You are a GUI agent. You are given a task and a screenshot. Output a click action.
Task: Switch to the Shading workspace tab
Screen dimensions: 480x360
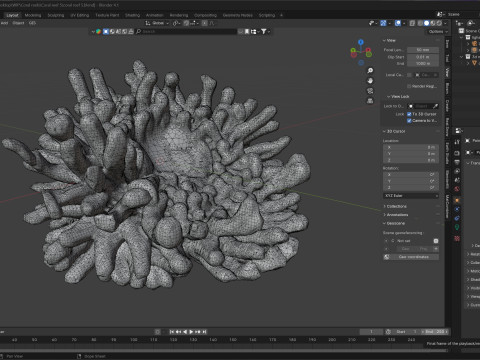pyautogui.click(x=132, y=15)
